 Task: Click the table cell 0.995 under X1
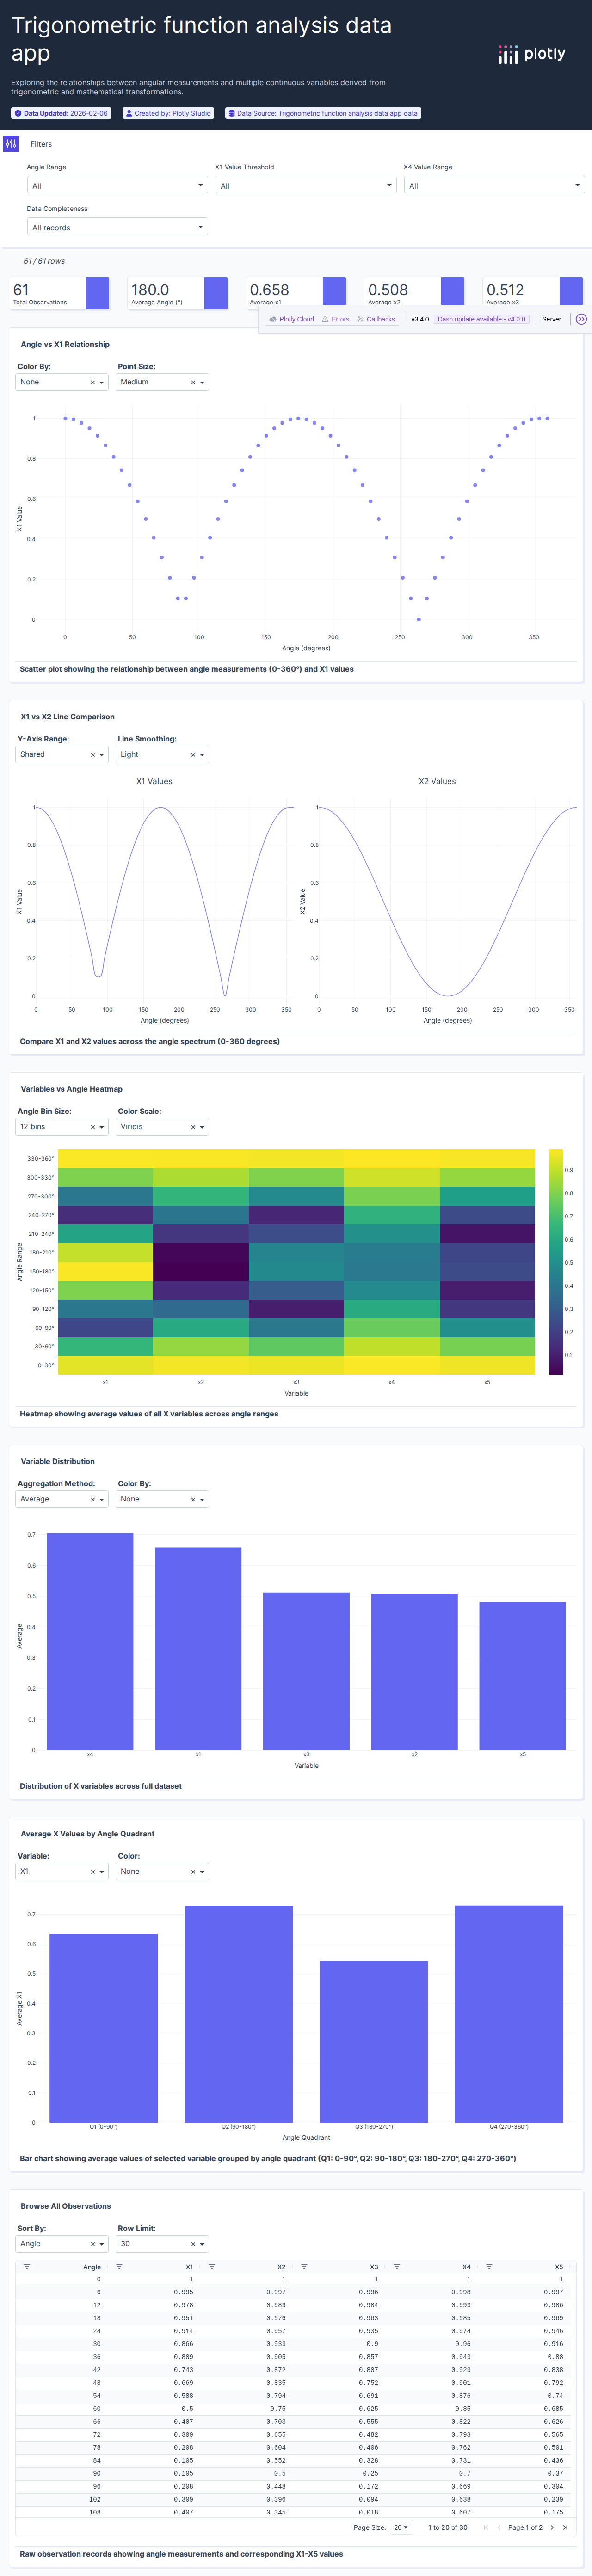click(x=183, y=2292)
